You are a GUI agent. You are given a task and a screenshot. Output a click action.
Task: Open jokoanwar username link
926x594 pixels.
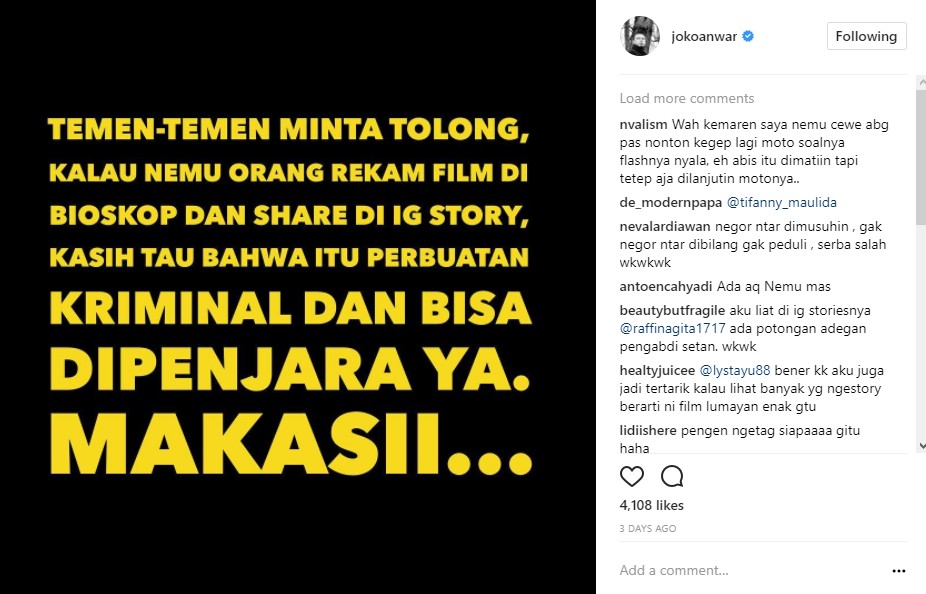coord(704,37)
